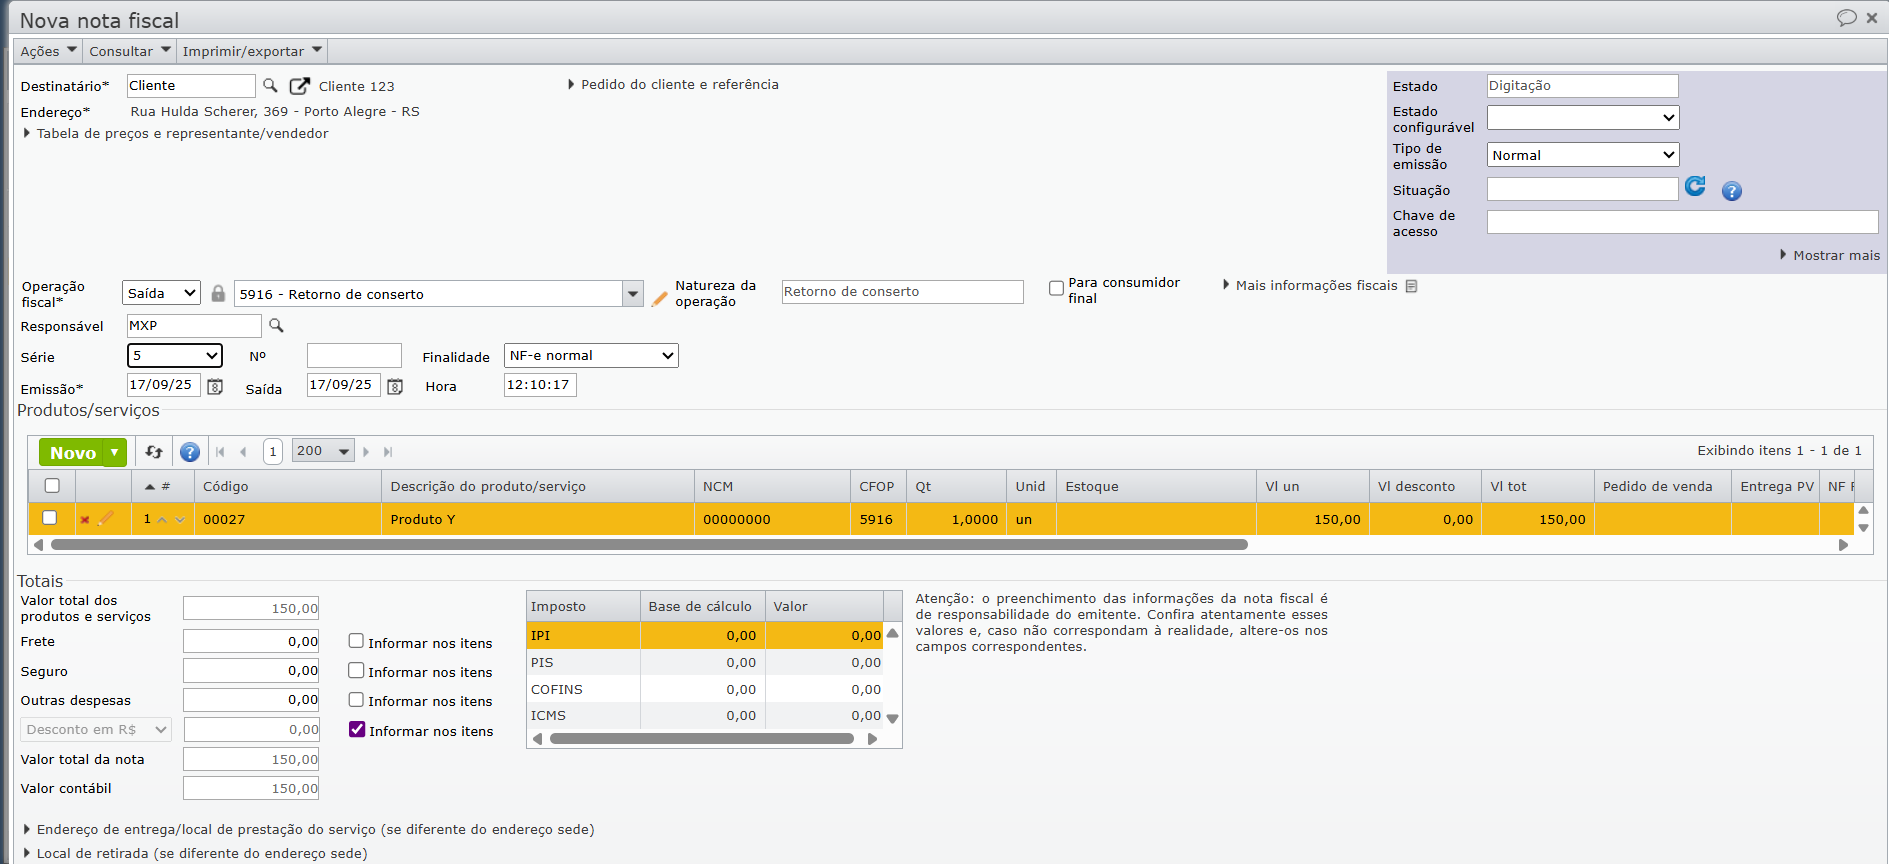
Task: Click the green Novo button
Action: point(73,453)
